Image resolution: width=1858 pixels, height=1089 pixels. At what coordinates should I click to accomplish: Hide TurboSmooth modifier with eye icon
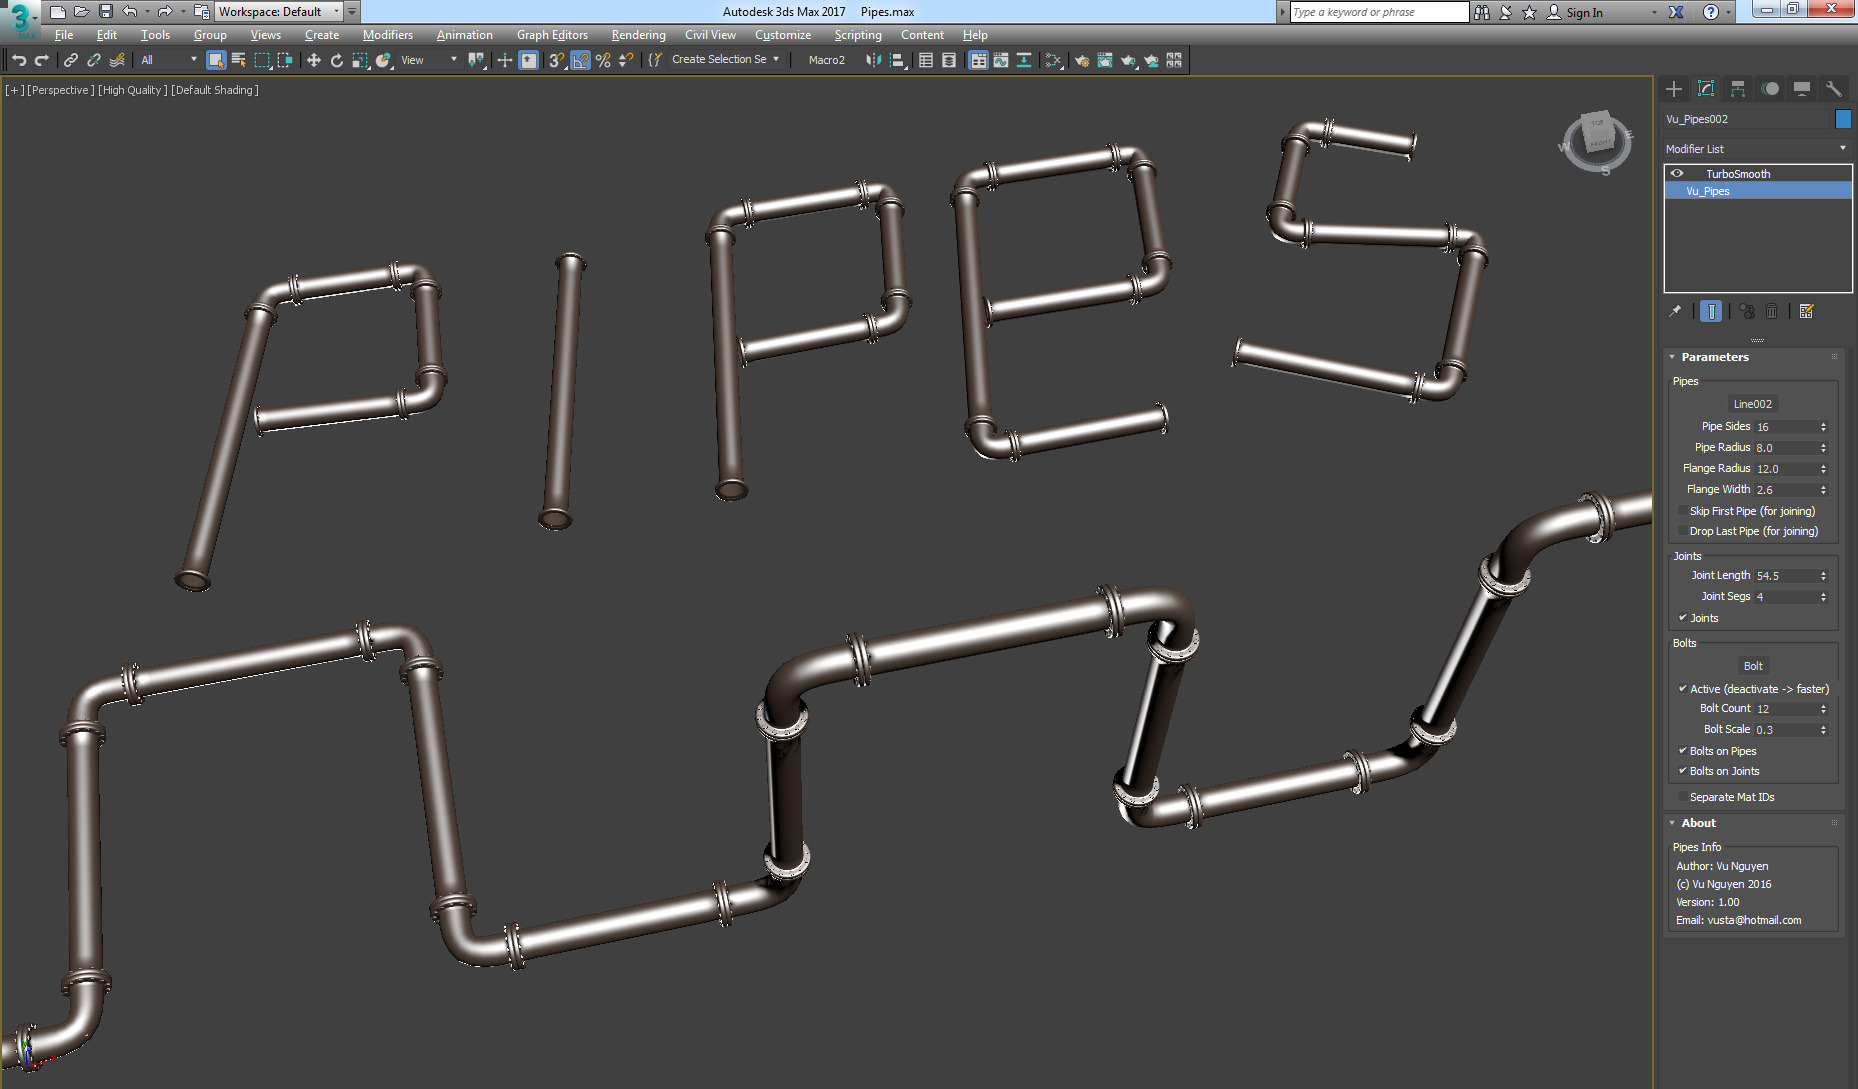1677,174
